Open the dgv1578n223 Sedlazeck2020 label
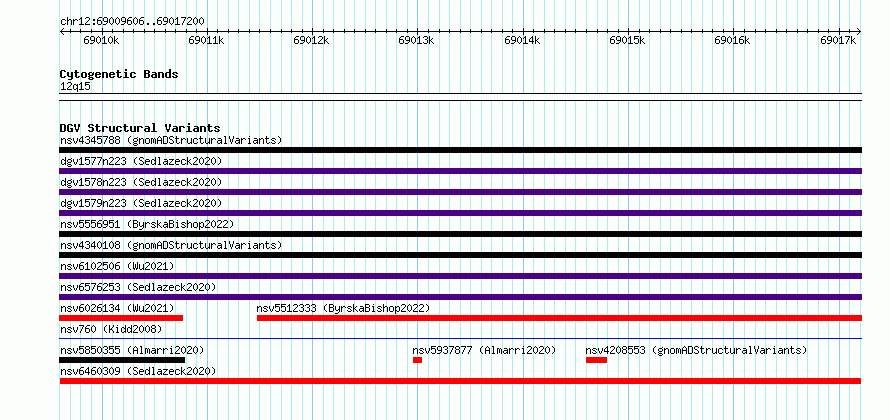The image size is (890, 420). [141, 182]
